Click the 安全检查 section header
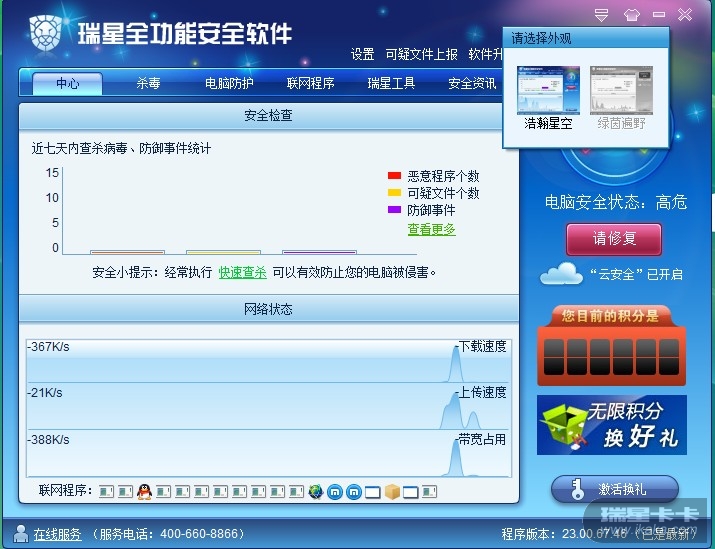This screenshot has width=715, height=549. point(269,116)
